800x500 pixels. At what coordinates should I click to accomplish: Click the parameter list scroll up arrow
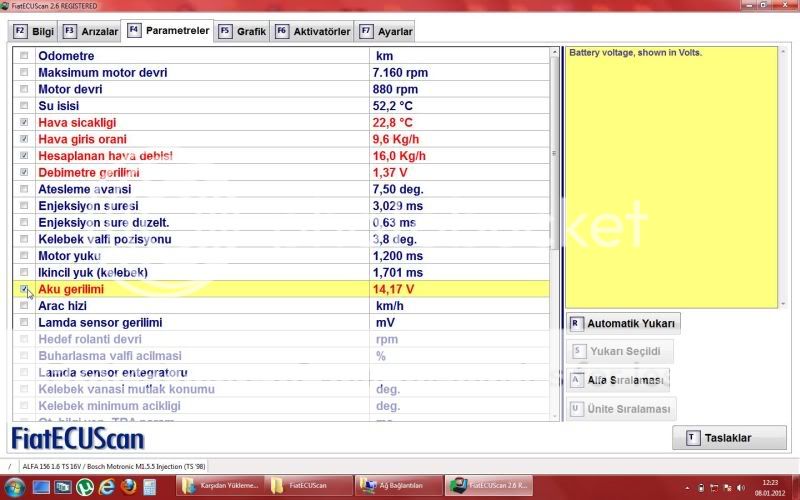point(555,52)
